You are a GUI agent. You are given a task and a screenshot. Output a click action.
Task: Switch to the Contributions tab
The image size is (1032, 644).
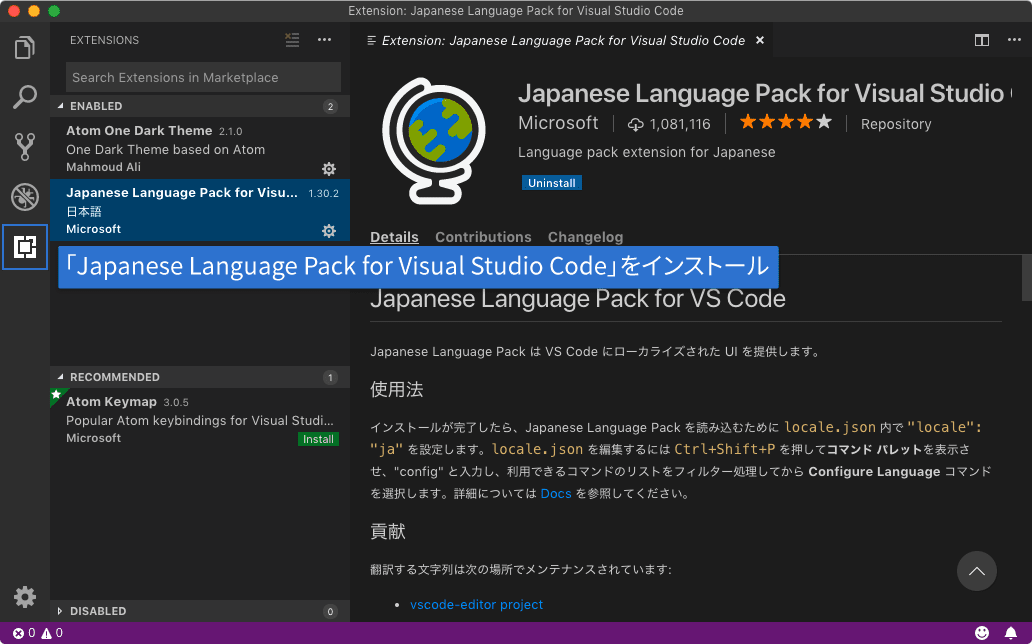pyautogui.click(x=483, y=237)
